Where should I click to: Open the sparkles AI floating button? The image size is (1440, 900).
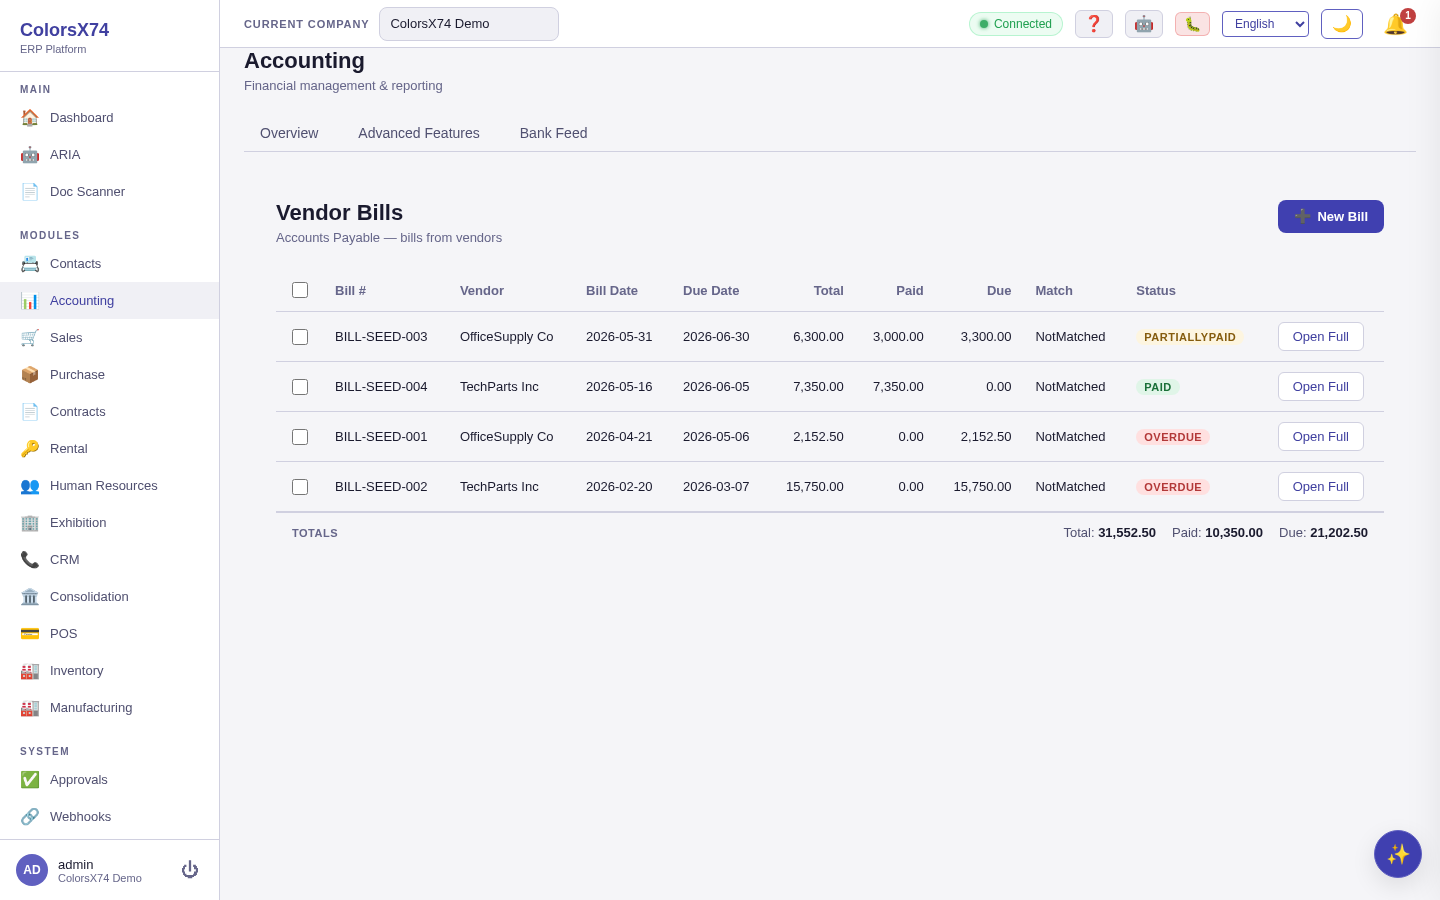click(x=1398, y=854)
